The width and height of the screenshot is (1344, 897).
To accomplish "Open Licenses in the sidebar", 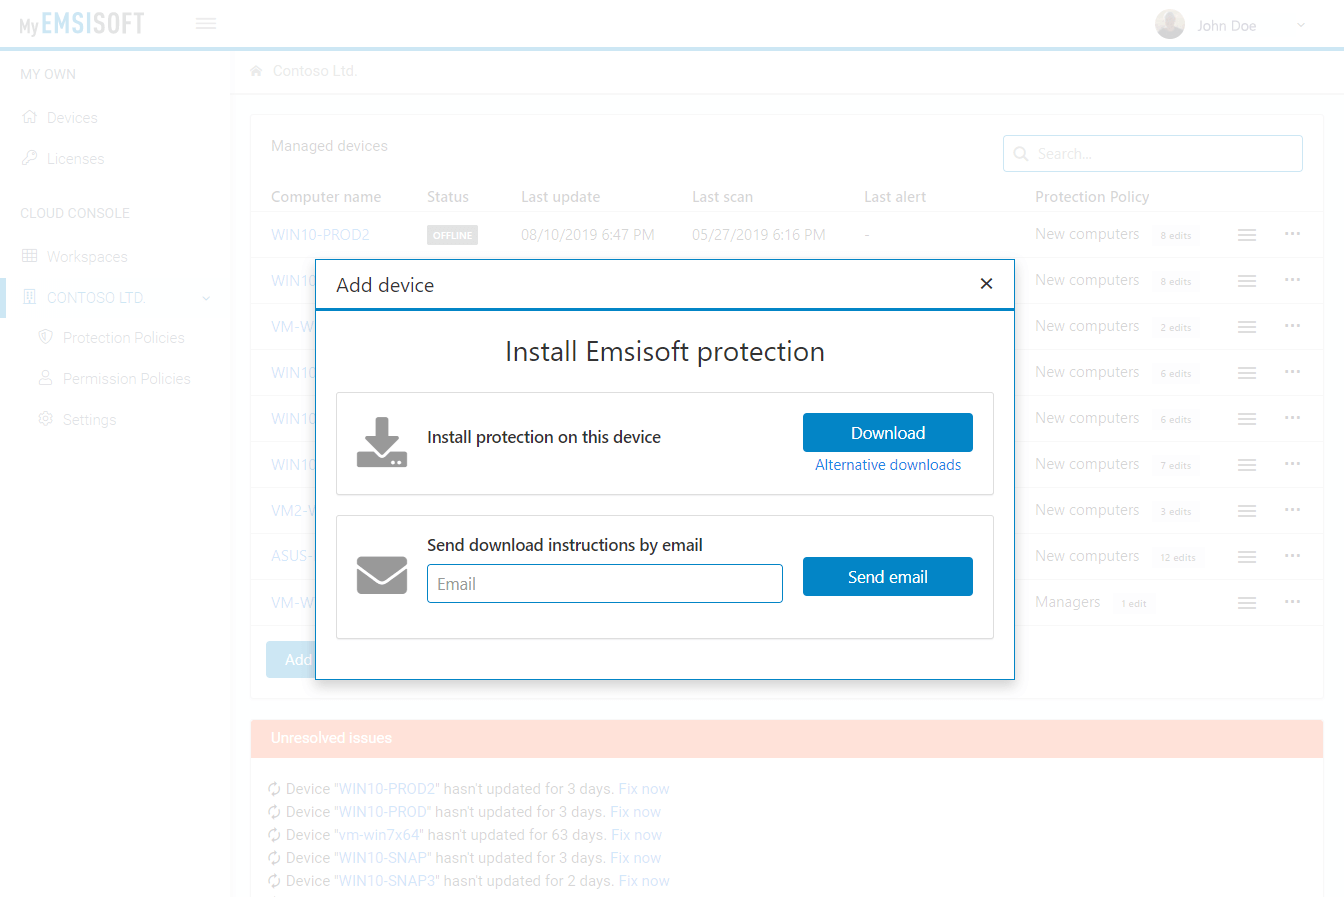I will [x=75, y=159].
